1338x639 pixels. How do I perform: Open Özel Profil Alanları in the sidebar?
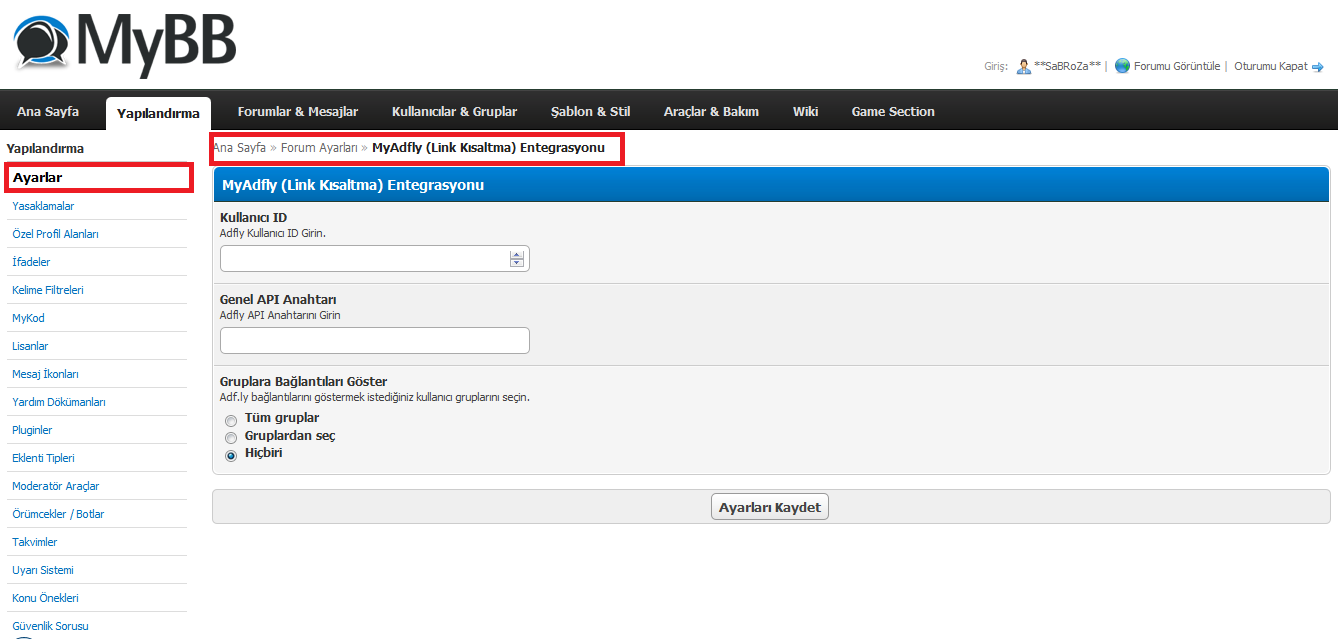55,234
